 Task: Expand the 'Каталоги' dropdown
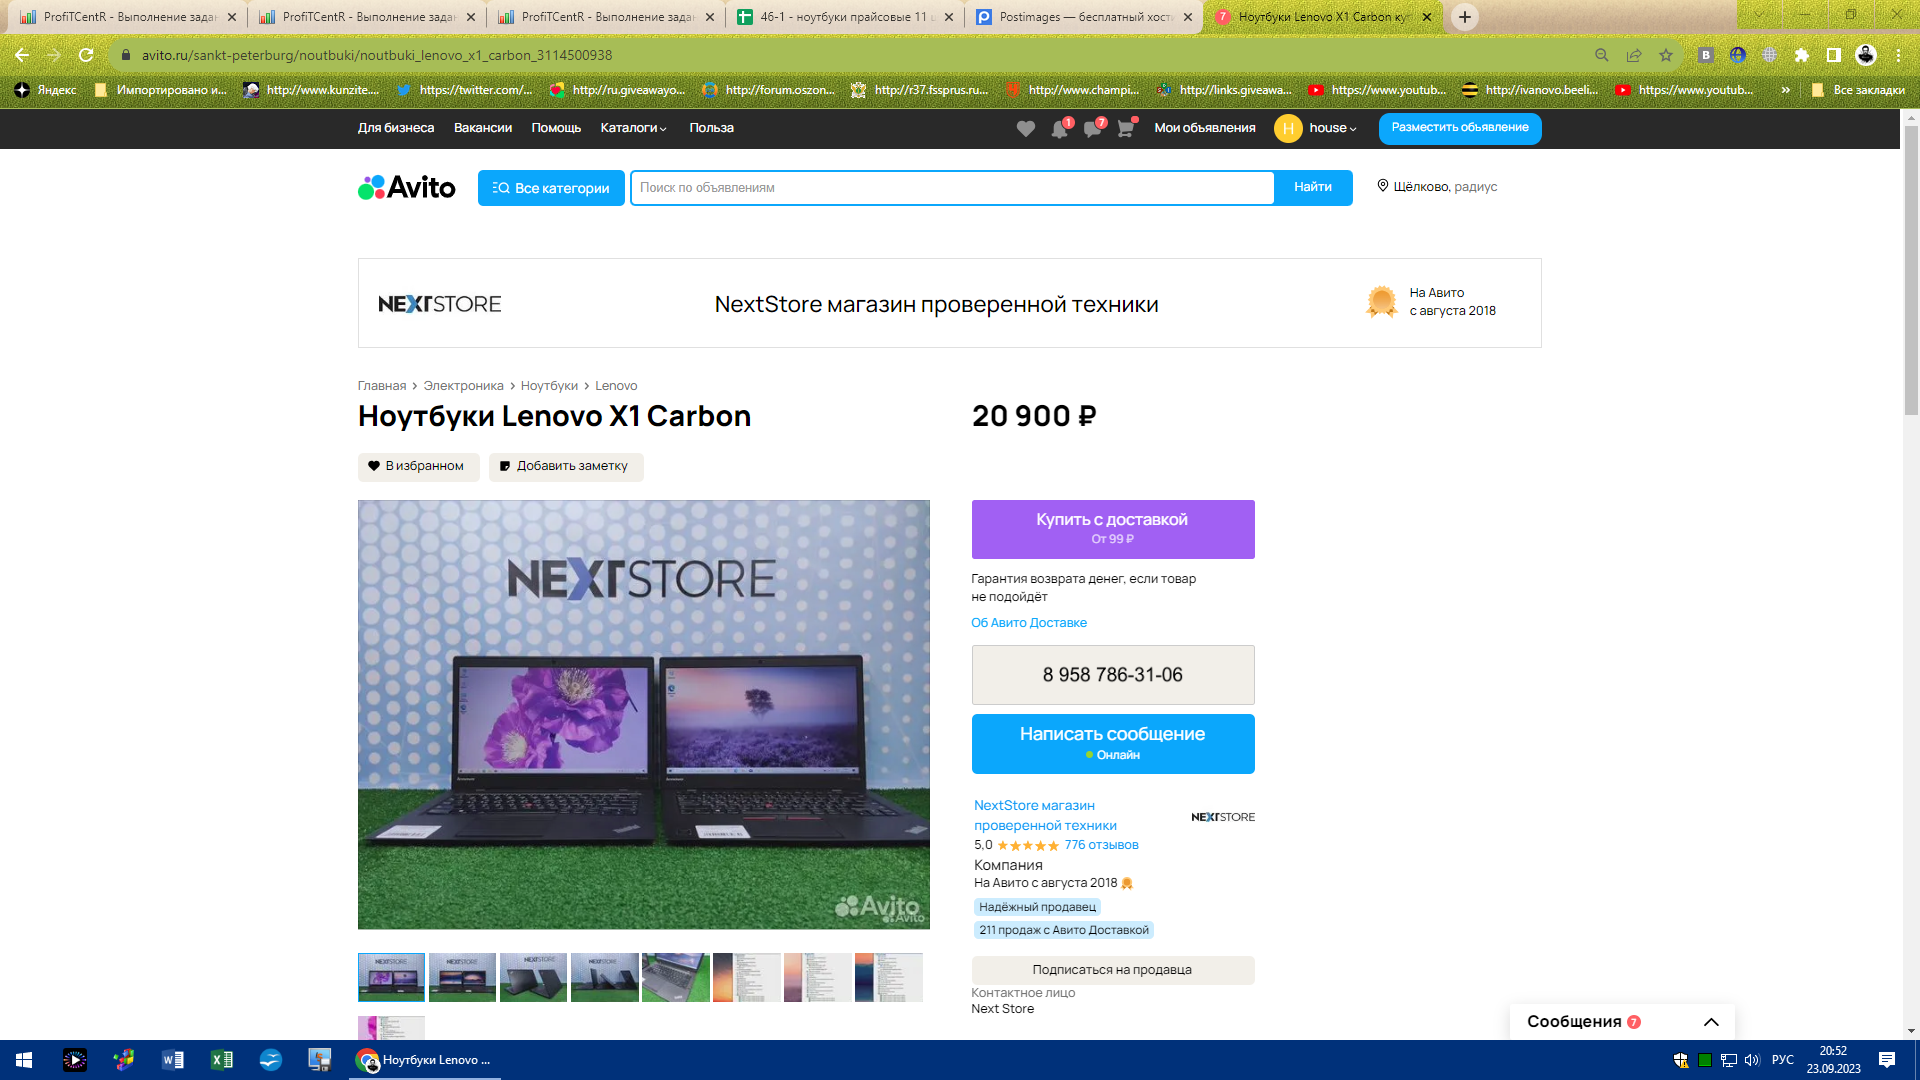[633, 128]
